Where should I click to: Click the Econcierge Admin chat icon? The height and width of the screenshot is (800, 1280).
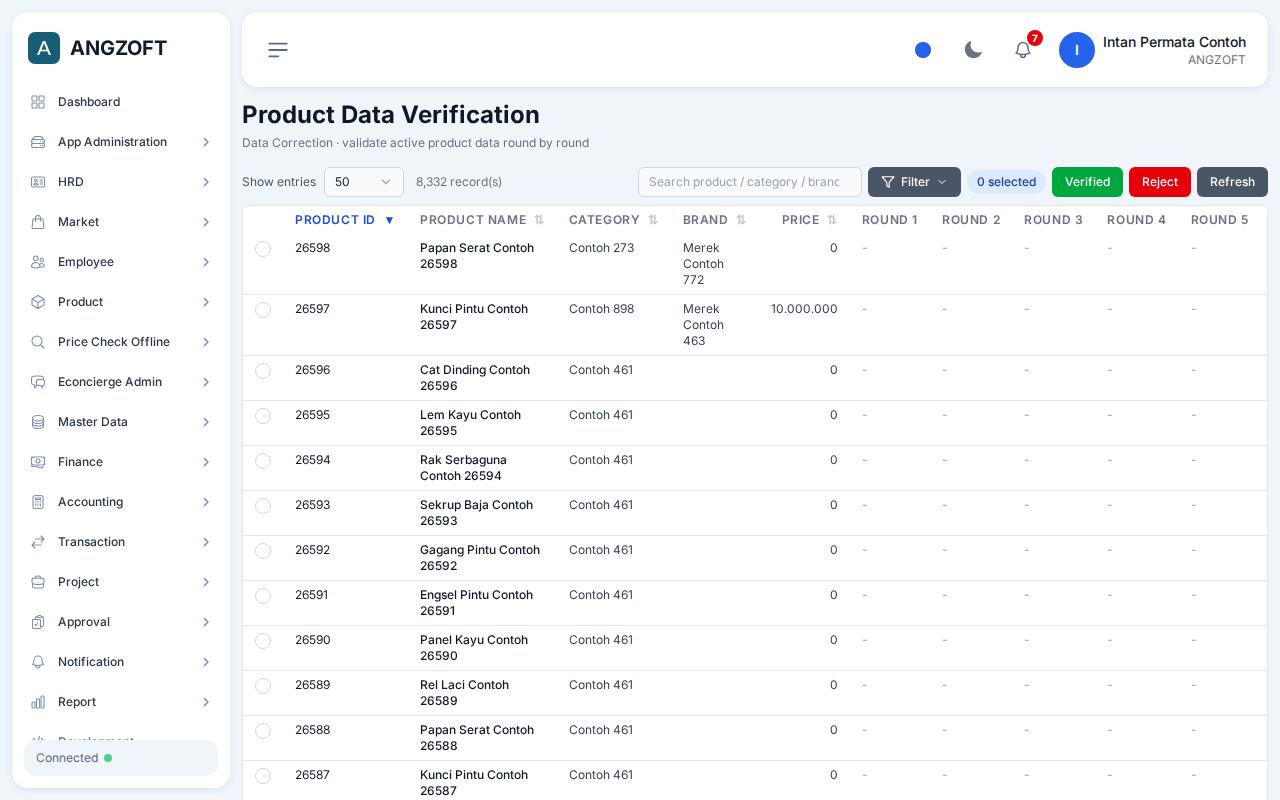tap(38, 382)
